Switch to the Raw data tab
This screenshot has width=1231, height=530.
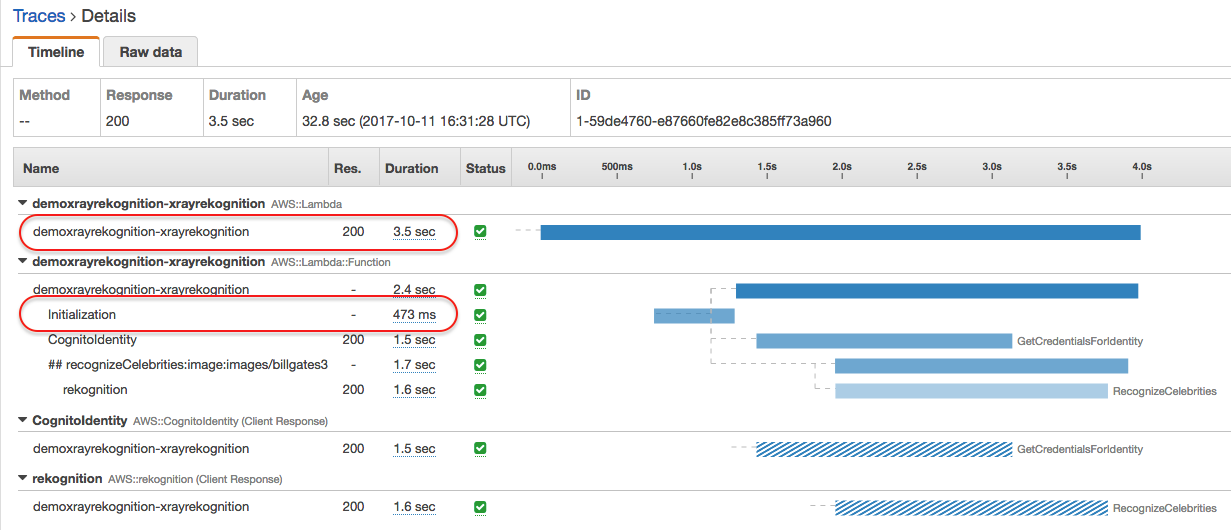pos(150,51)
